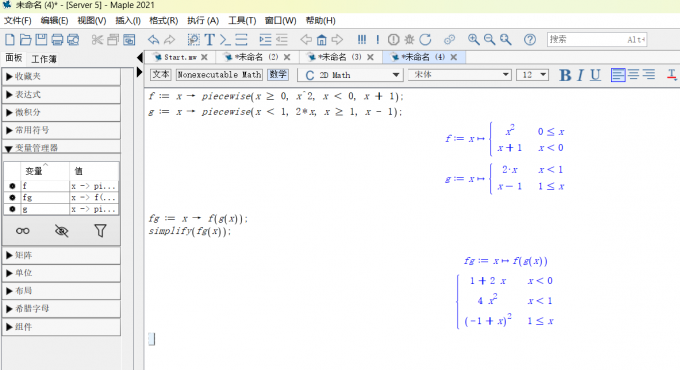Insert a Maple prompt with the >_ icon
This screenshot has height=370, width=680.
pos(225,40)
